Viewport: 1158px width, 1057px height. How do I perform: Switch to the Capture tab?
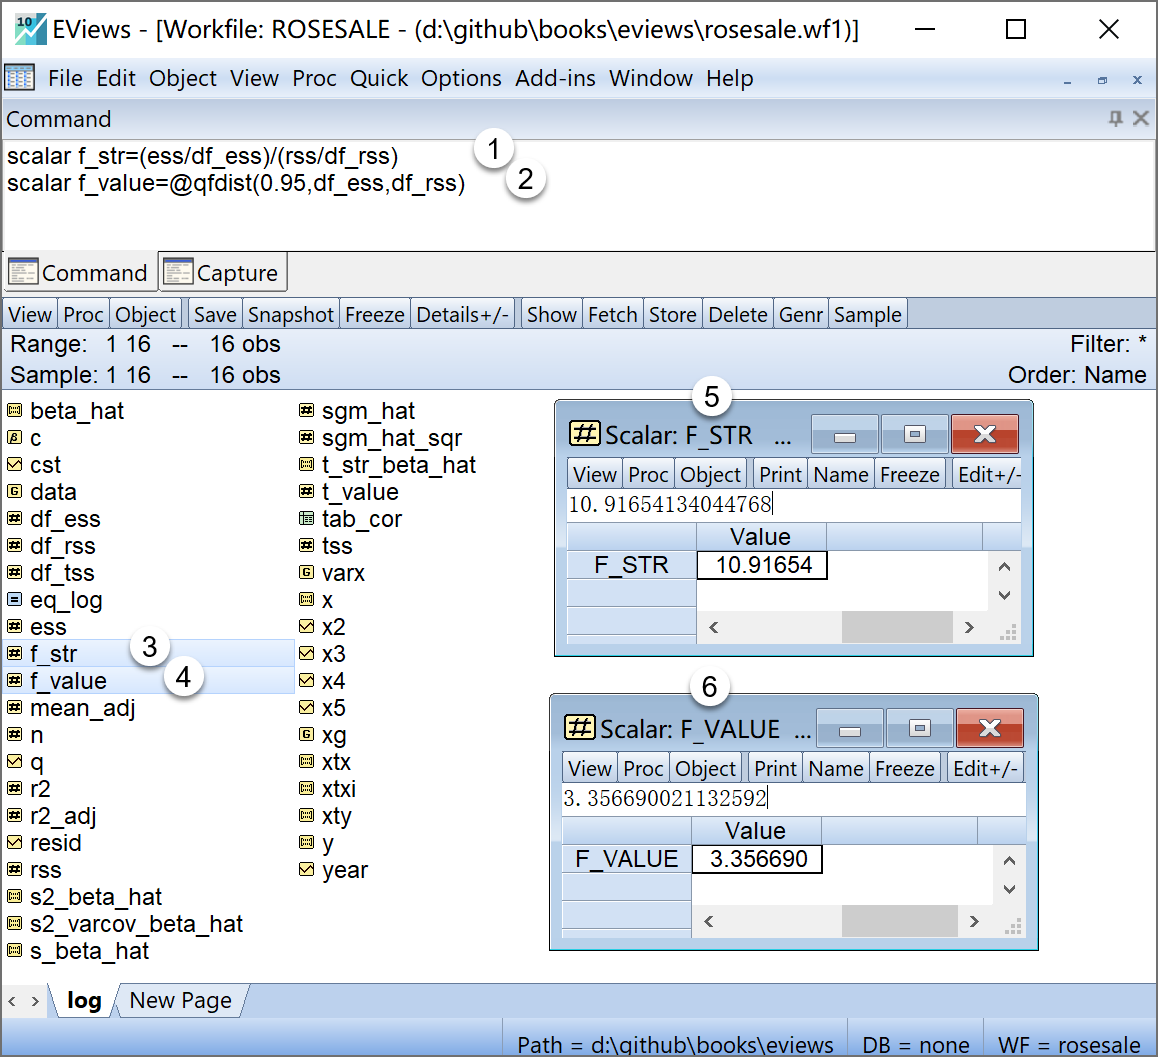coord(224,273)
